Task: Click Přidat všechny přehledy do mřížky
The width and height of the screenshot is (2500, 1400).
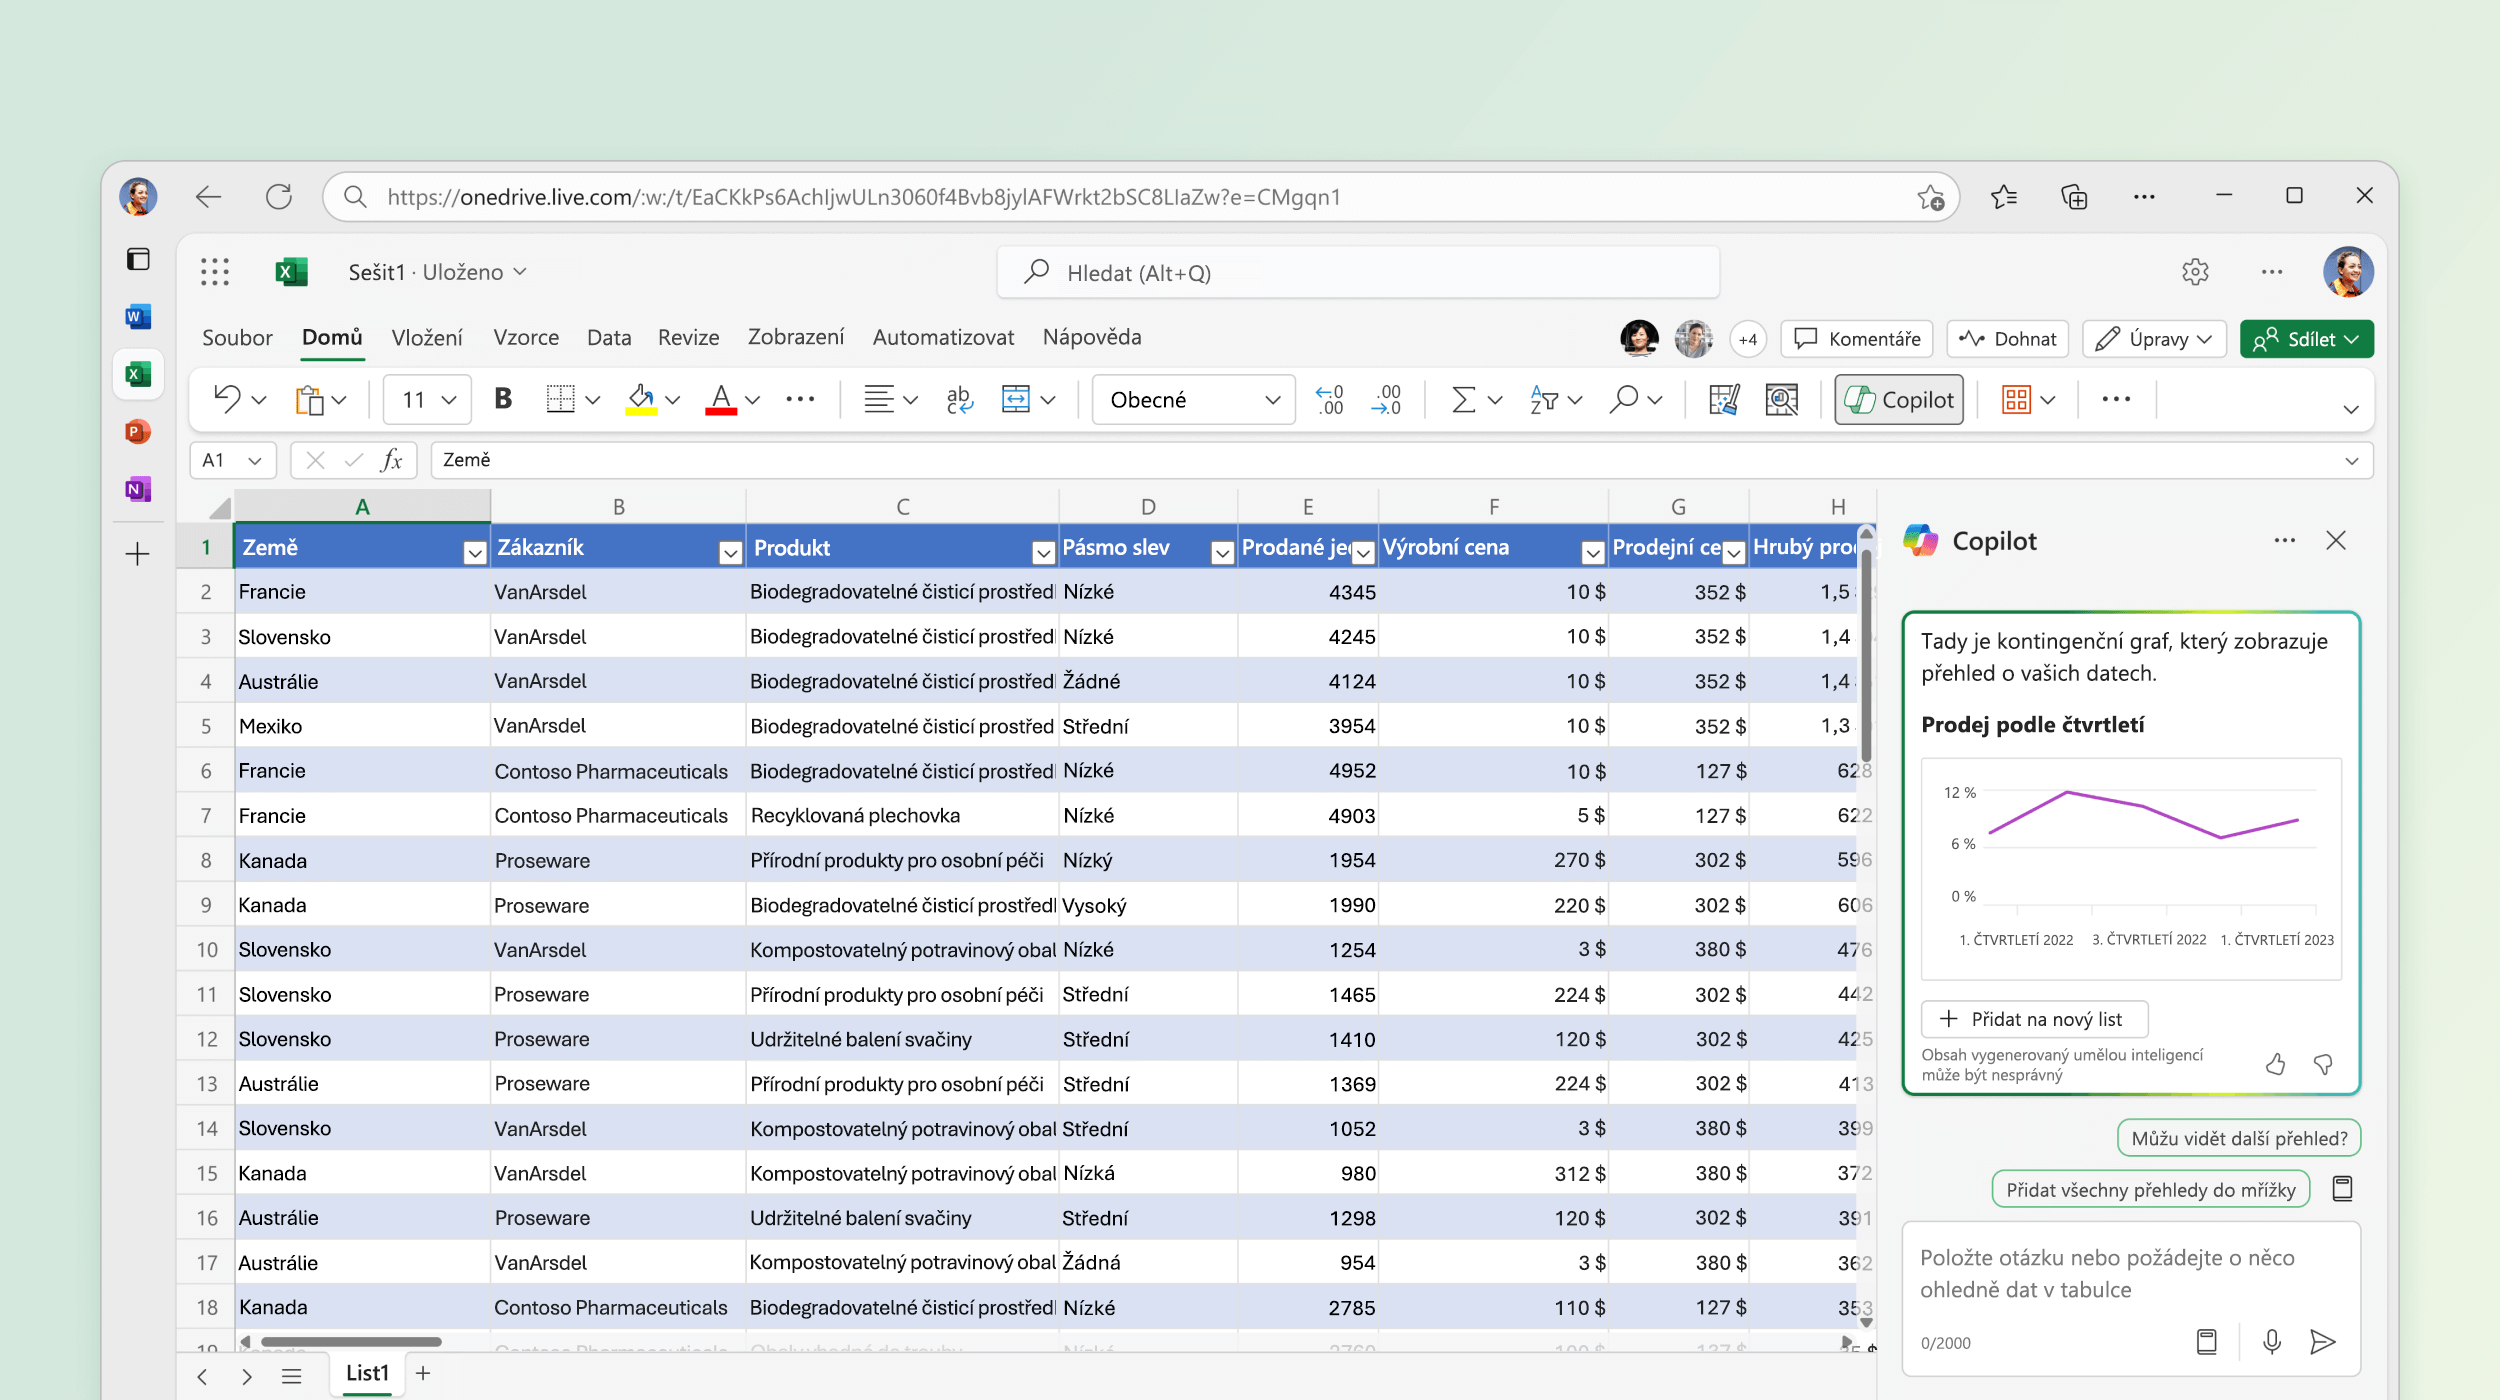Action: pyautogui.click(x=2151, y=1190)
